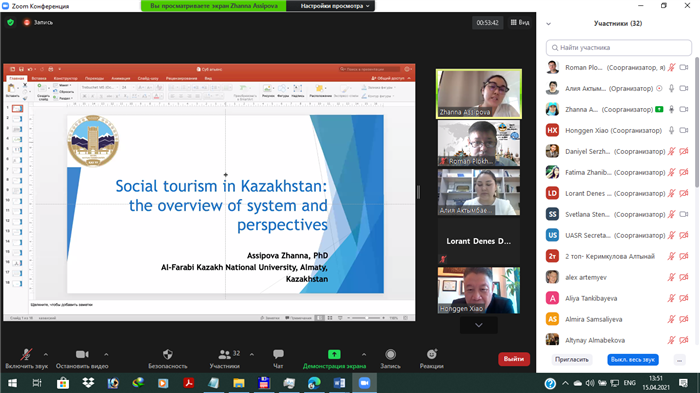Open Конструктор tab in shared PowerPoint
Image resolution: width=700 pixels, height=393 pixels.
tap(66, 78)
